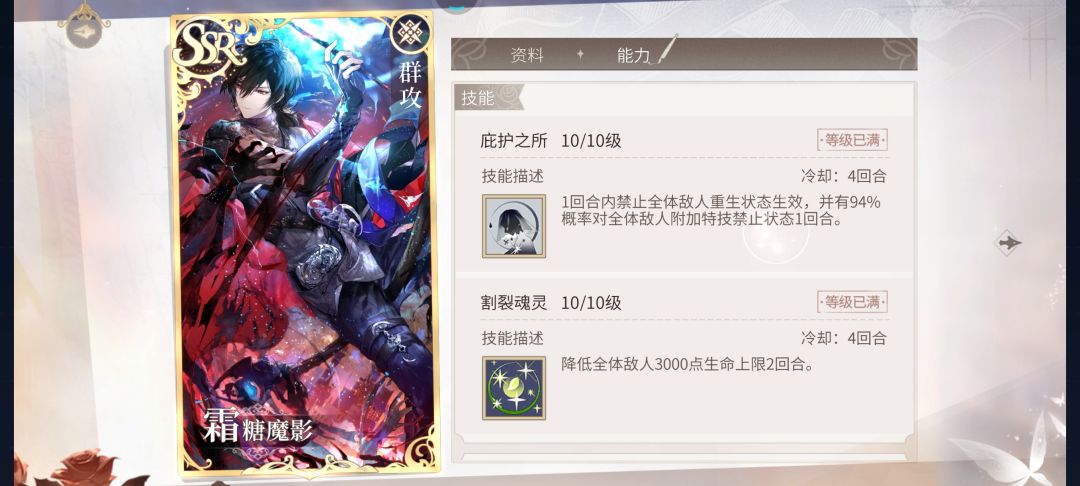Tap 等级已满 button for 庇护之所
The height and width of the screenshot is (486, 1080).
tap(853, 140)
